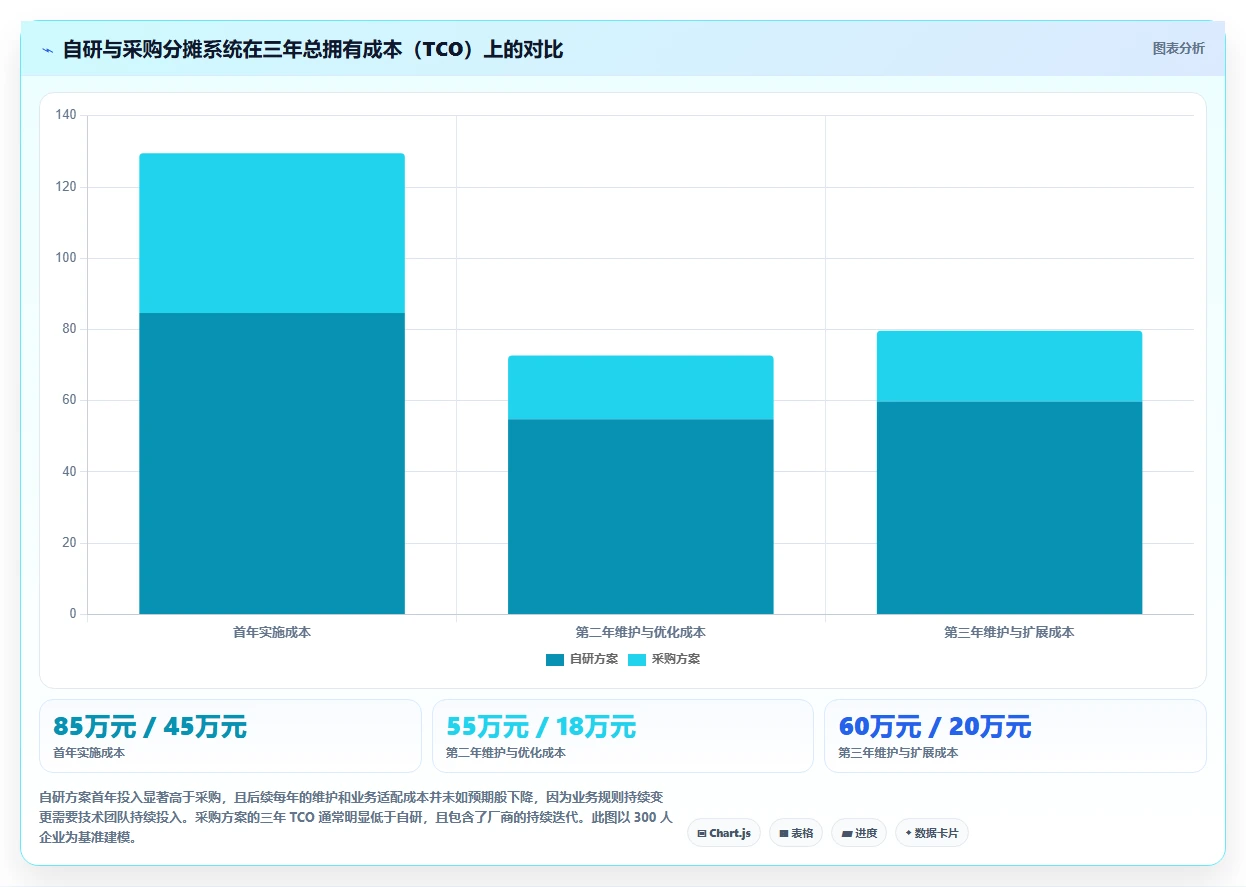
Task: Click the 100 y-axis tick label
Action: (x=66, y=258)
